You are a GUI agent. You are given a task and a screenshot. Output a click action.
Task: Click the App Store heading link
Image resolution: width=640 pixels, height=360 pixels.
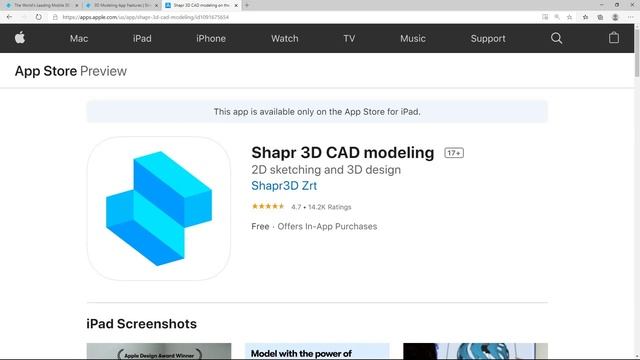pos(46,71)
